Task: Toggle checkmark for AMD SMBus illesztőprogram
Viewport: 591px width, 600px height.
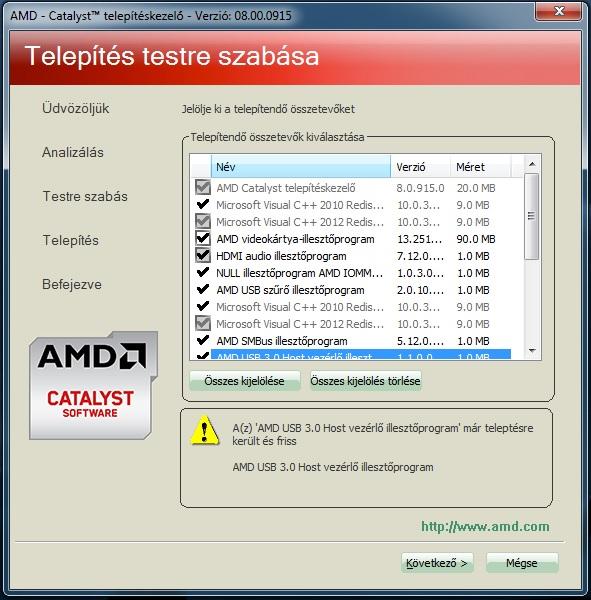Action: tap(202, 341)
